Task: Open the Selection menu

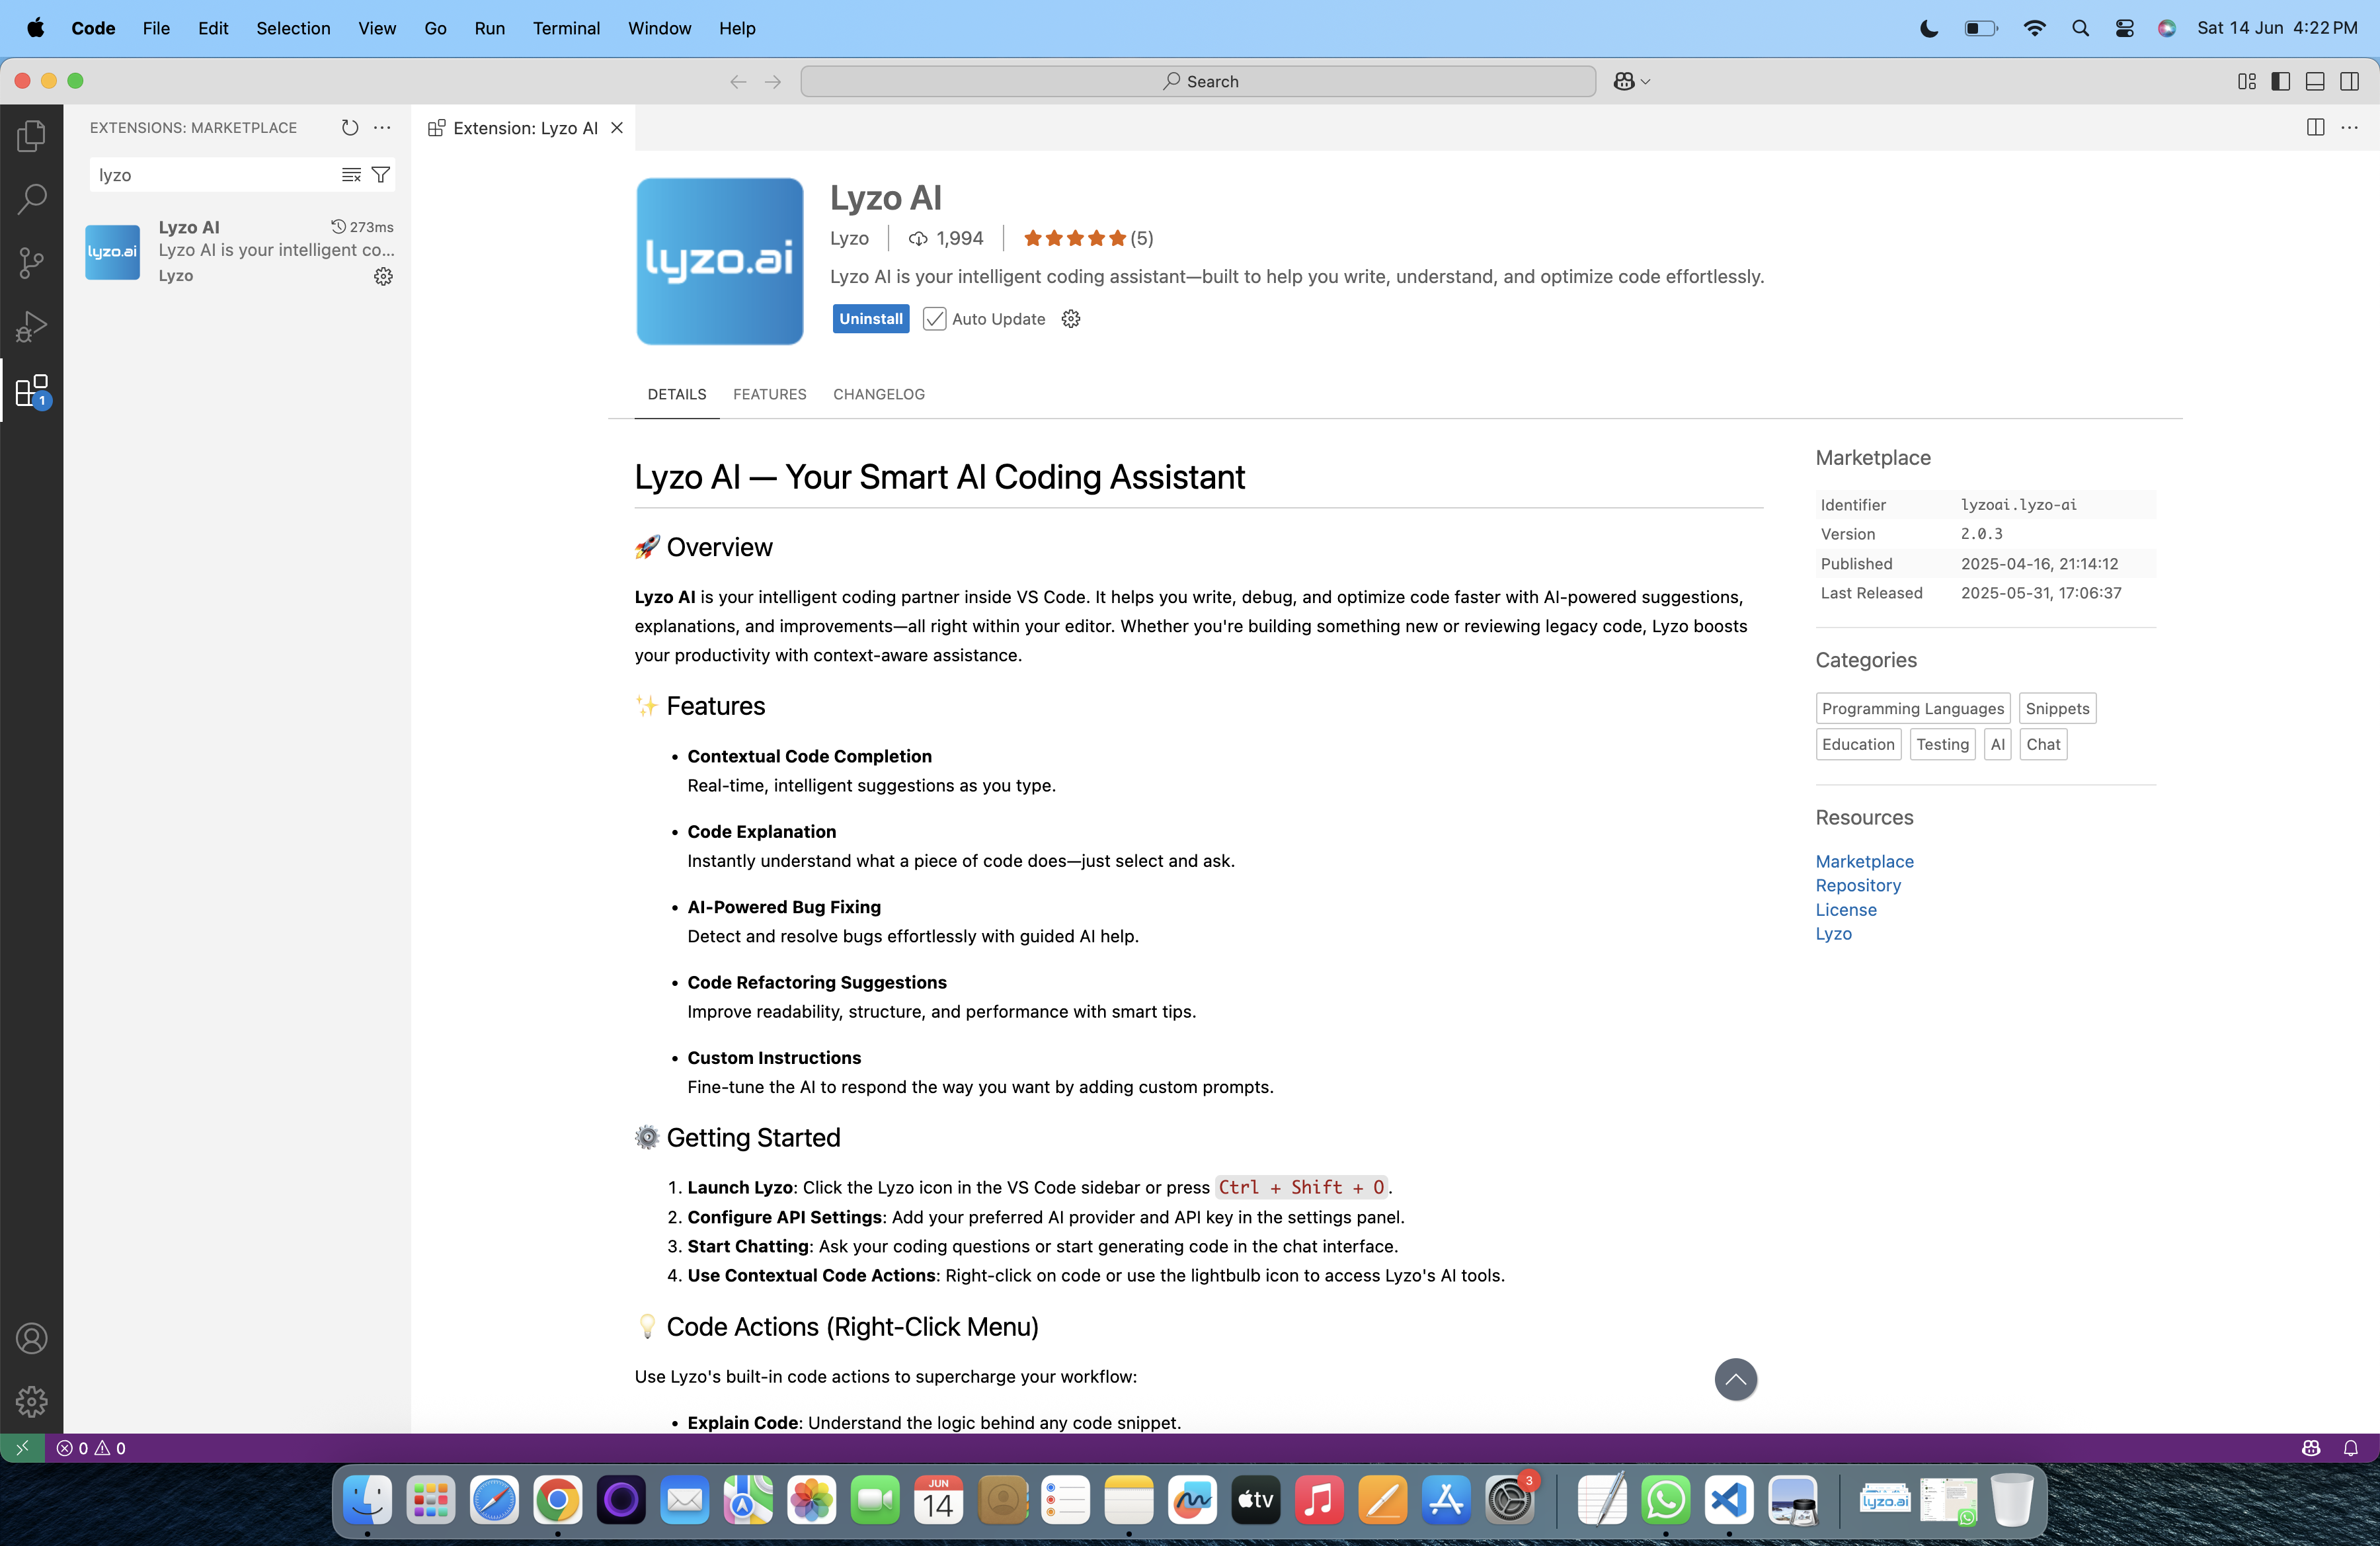Action: (x=293, y=28)
